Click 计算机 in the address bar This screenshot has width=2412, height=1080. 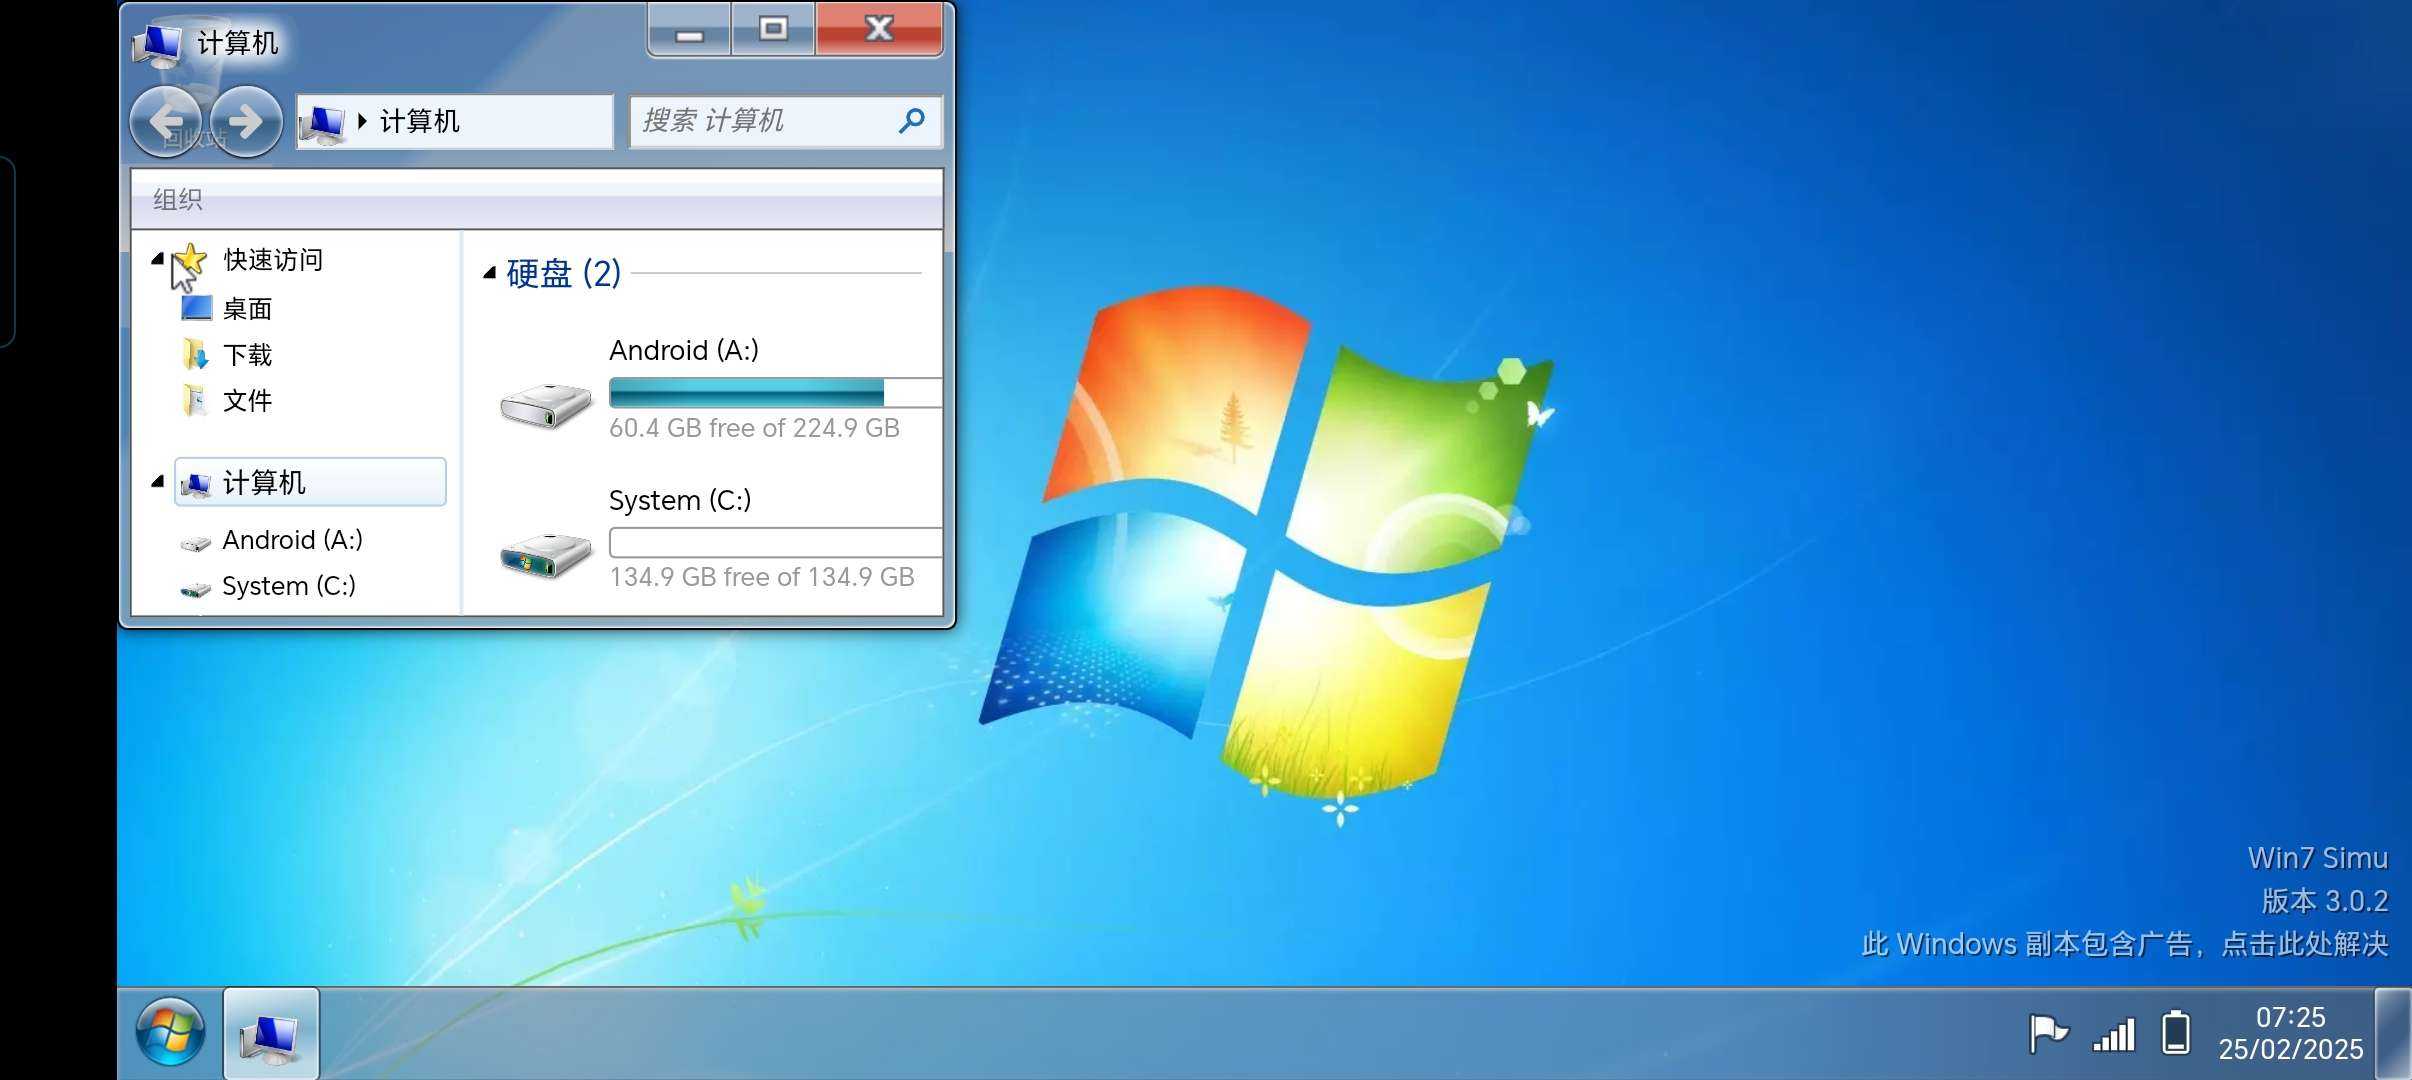click(x=419, y=122)
